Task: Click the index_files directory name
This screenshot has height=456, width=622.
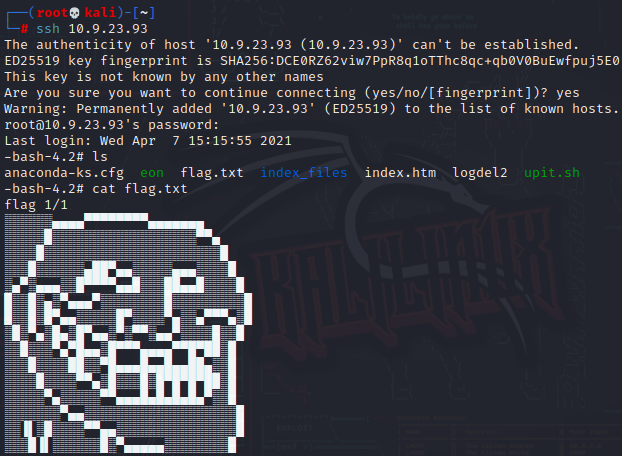Action: 304,173
